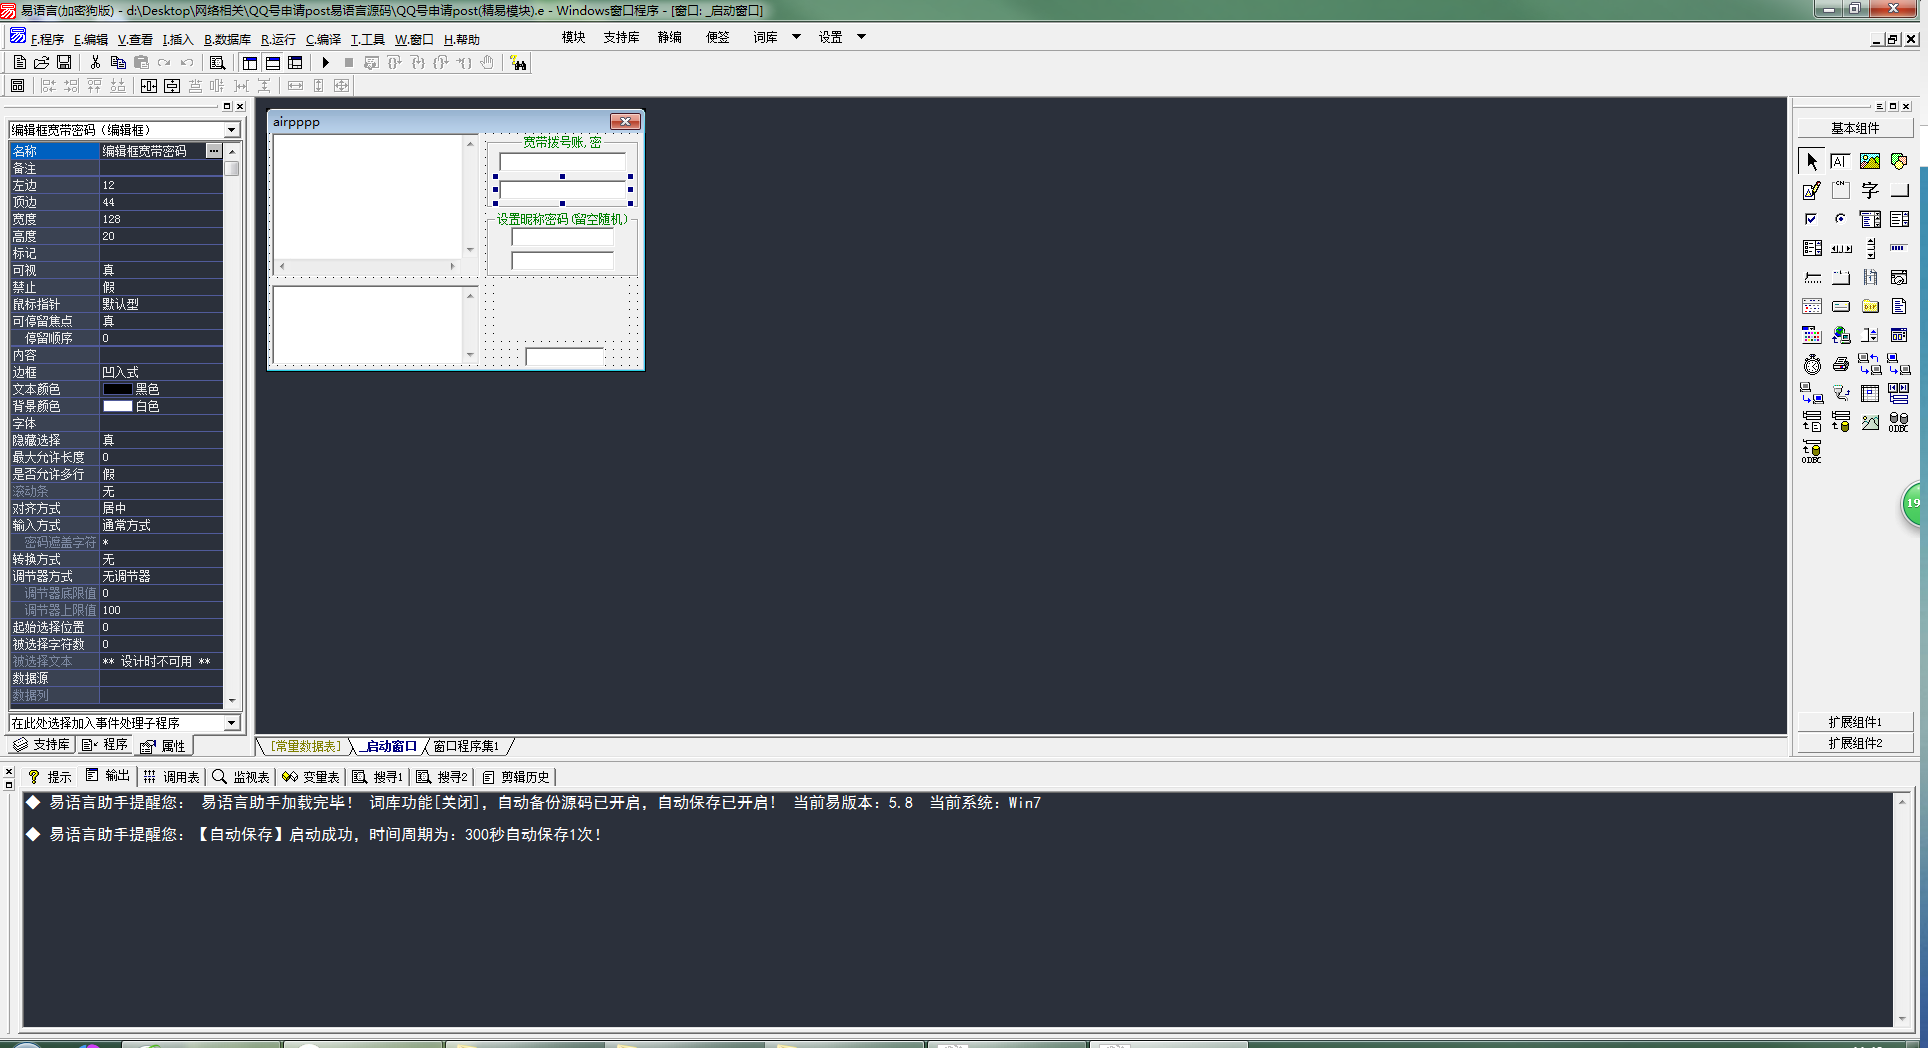Switch to the 窗口程序集1 tab

[x=466, y=747]
